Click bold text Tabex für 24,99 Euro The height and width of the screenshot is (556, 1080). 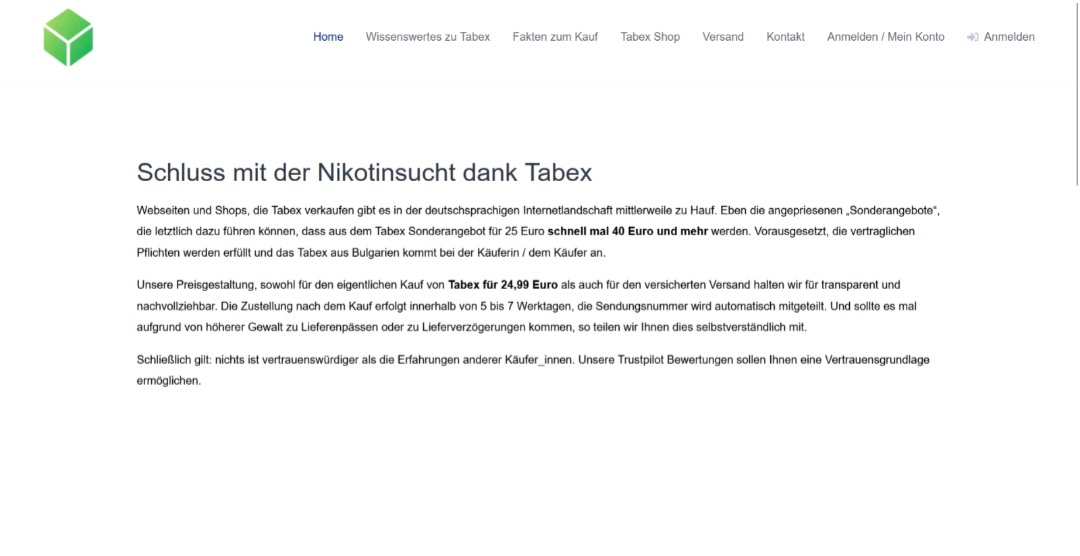click(503, 285)
